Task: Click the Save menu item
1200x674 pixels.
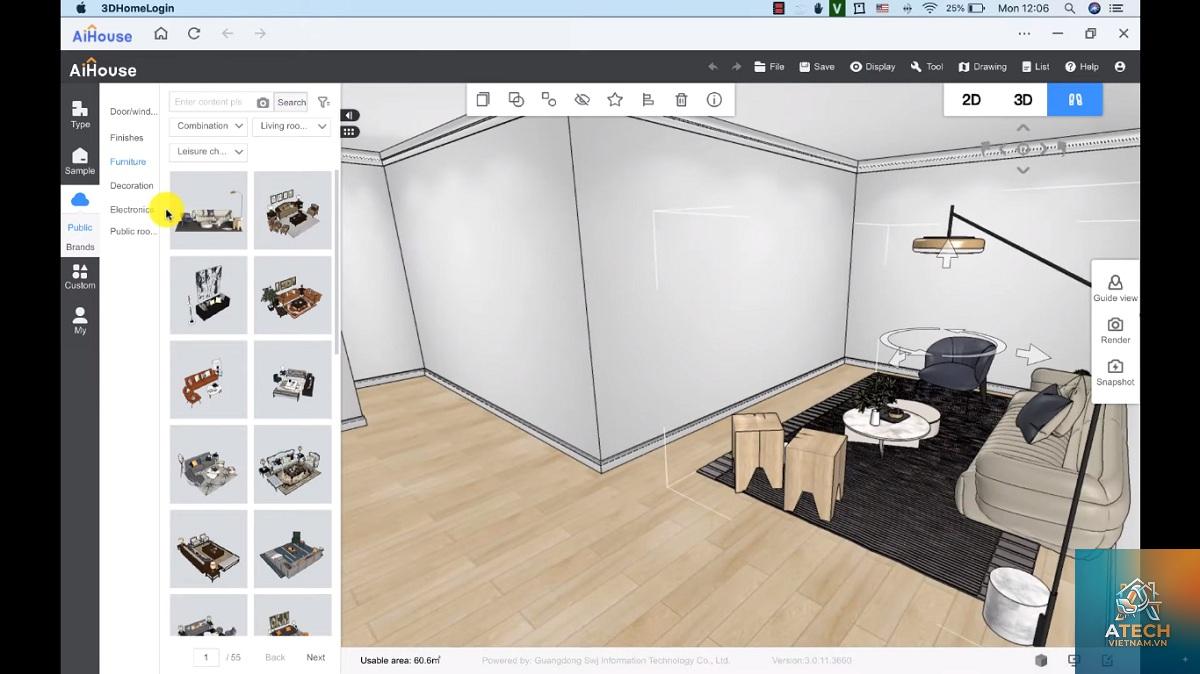Action: pos(817,67)
